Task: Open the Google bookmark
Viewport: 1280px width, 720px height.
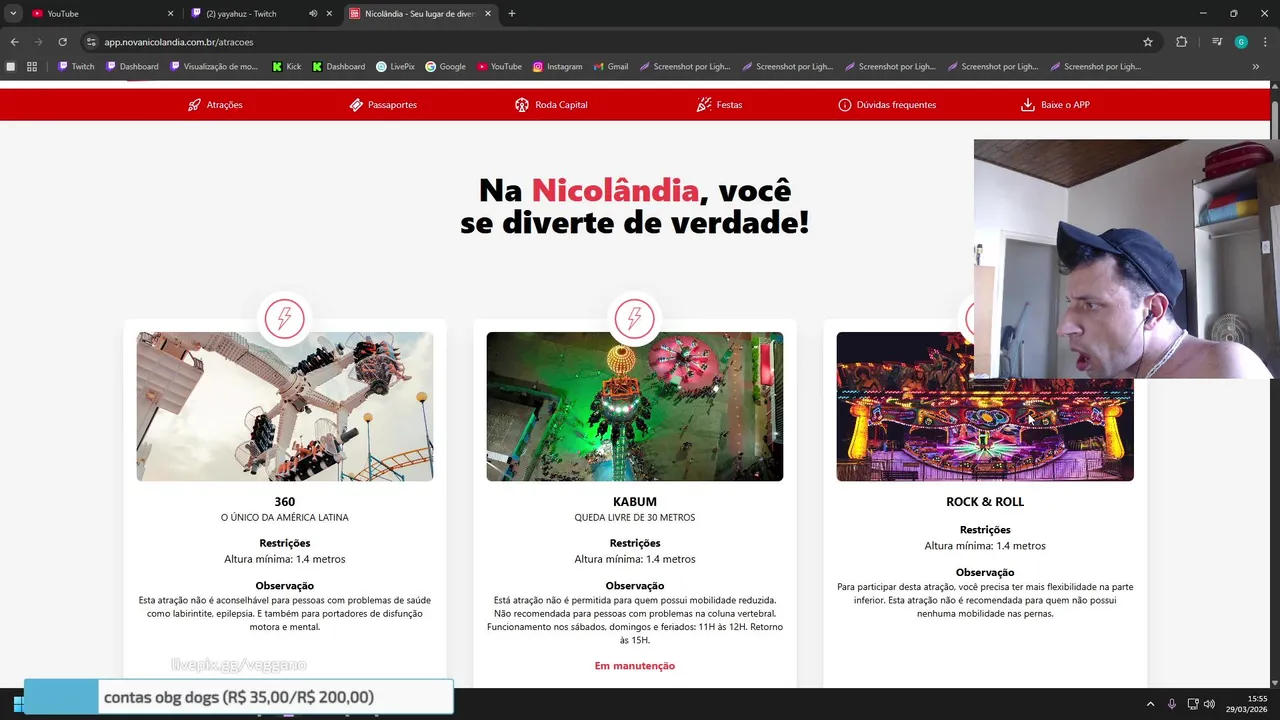Action: pos(445,67)
